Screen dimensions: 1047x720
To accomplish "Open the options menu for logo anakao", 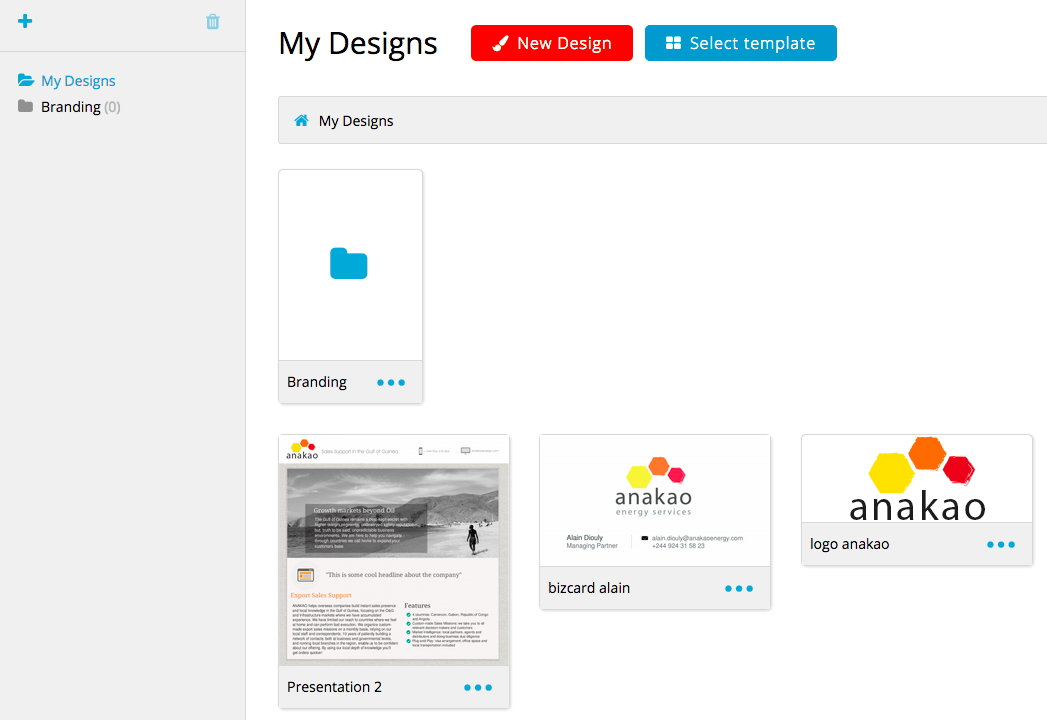I will (1000, 544).
